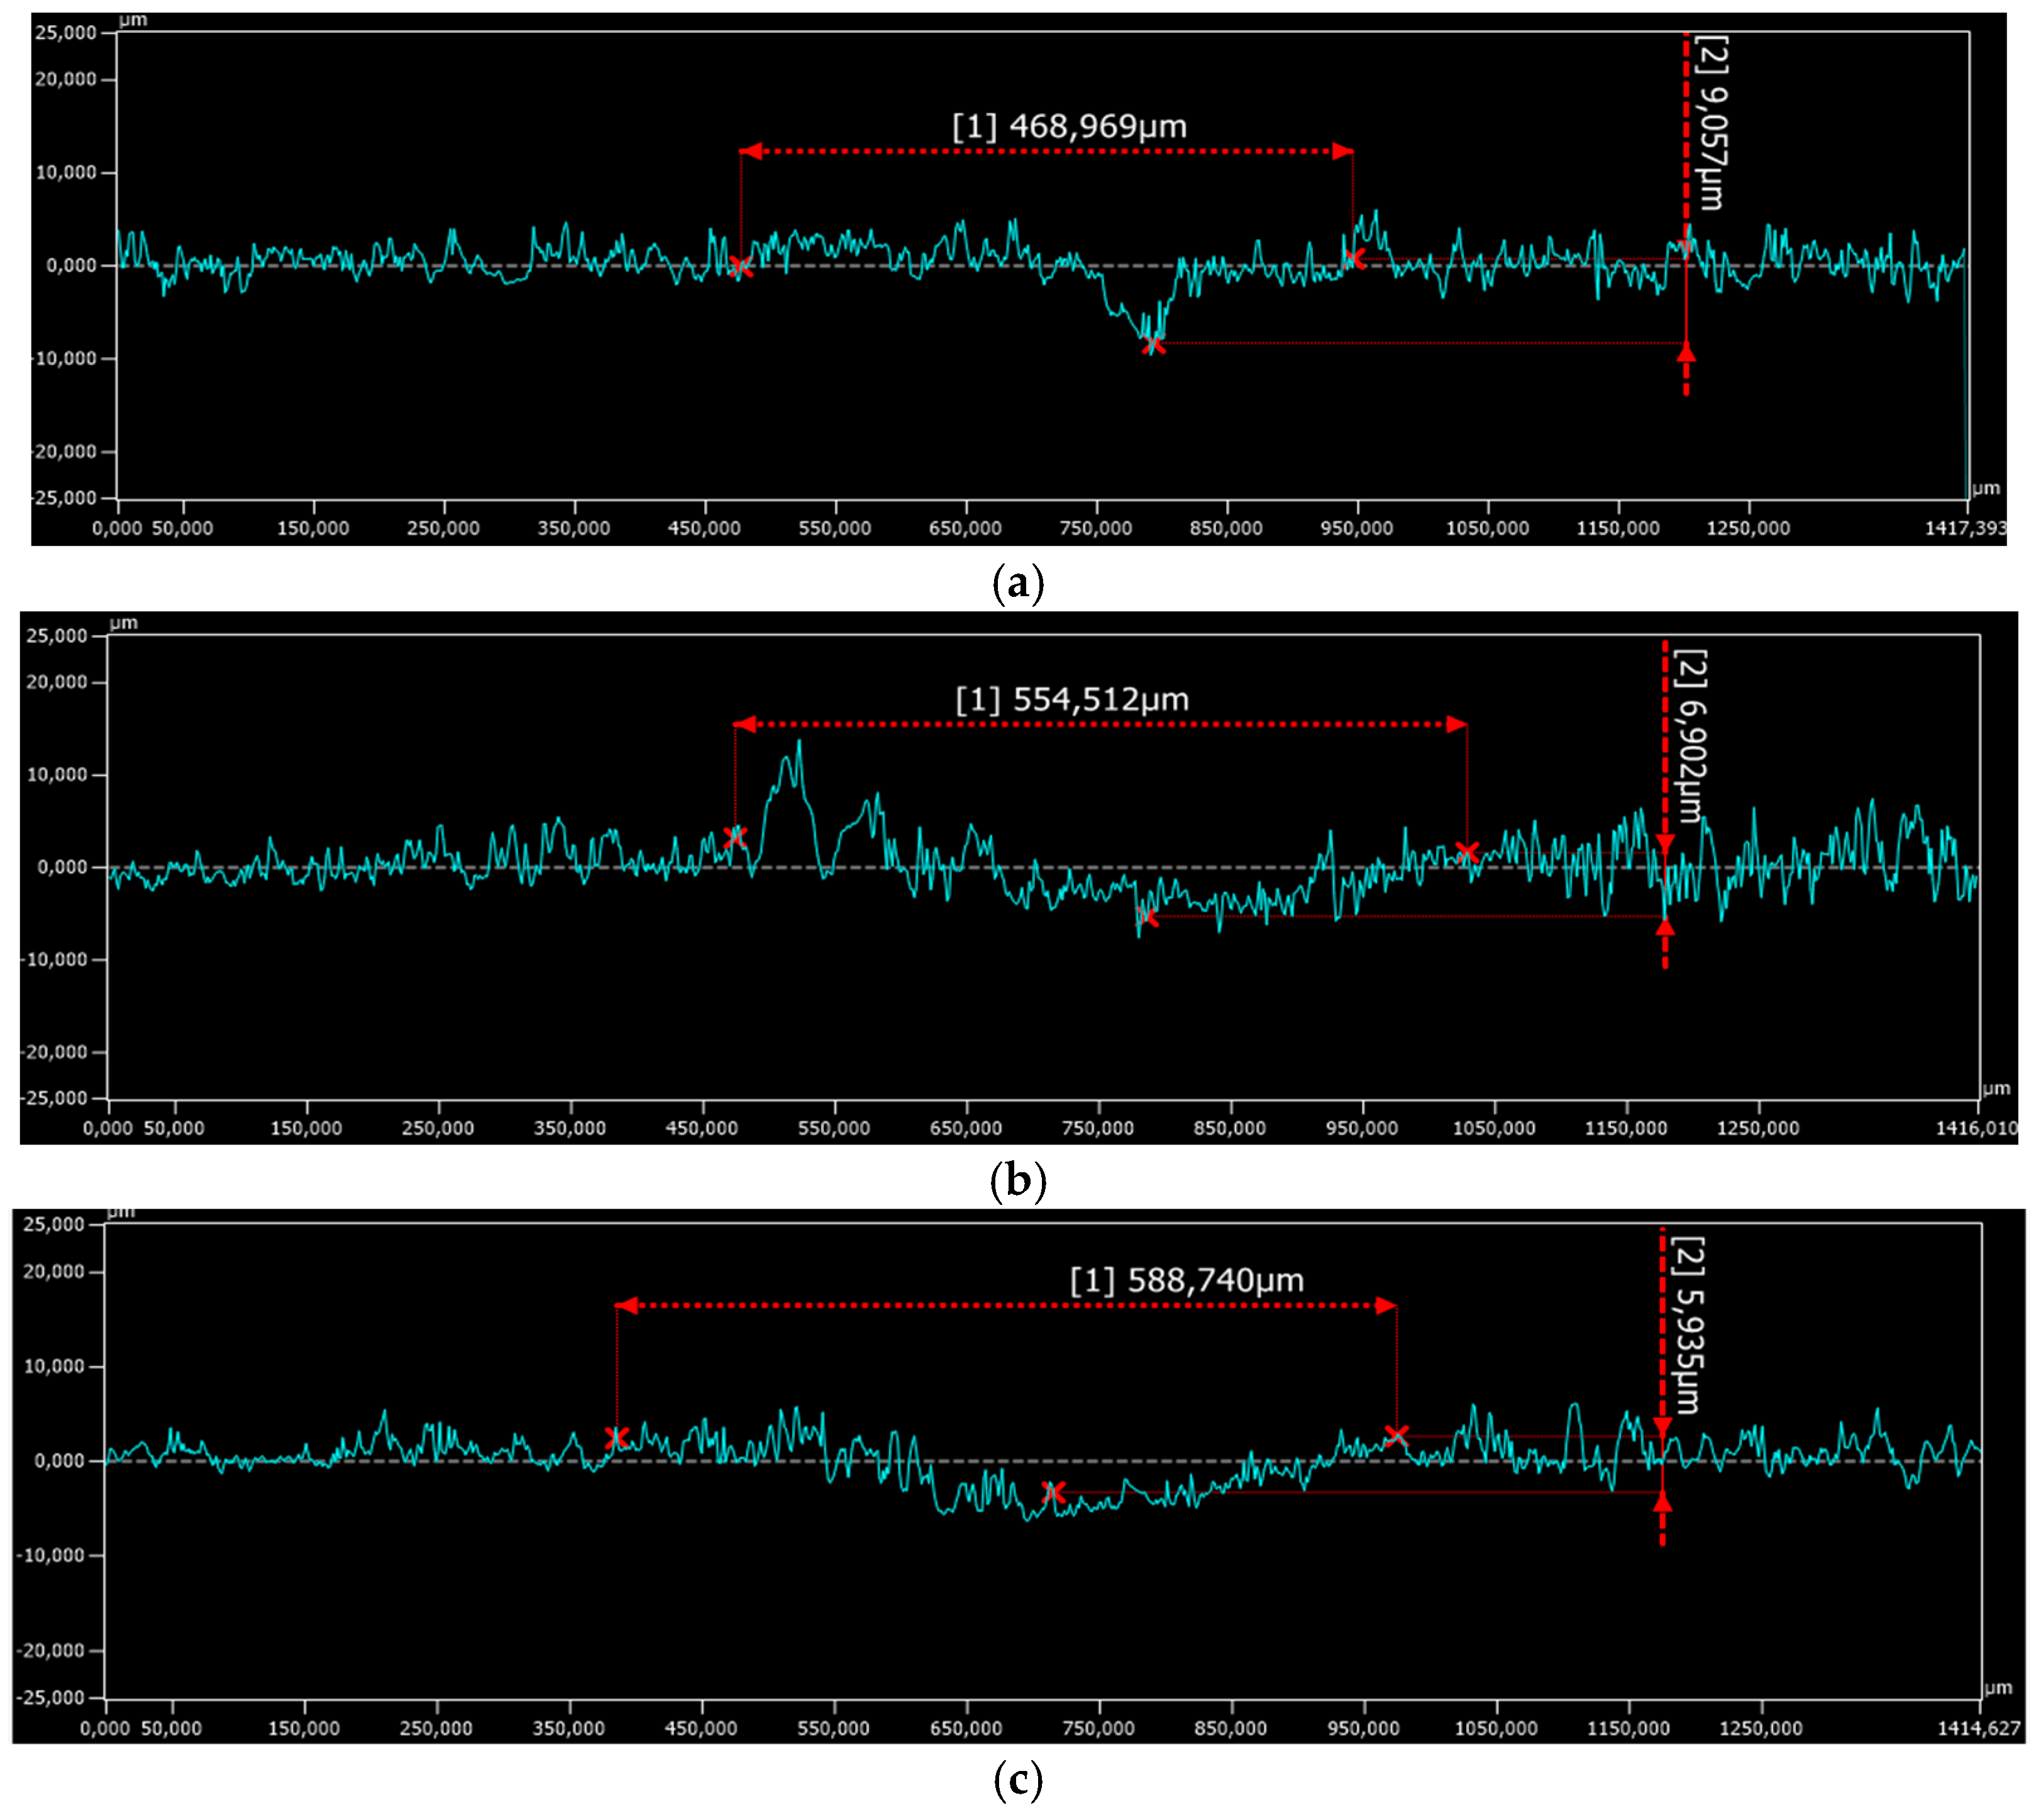2041x1820 pixels.
Task: Click left red X marker in profile (a)
Action: (740, 267)
